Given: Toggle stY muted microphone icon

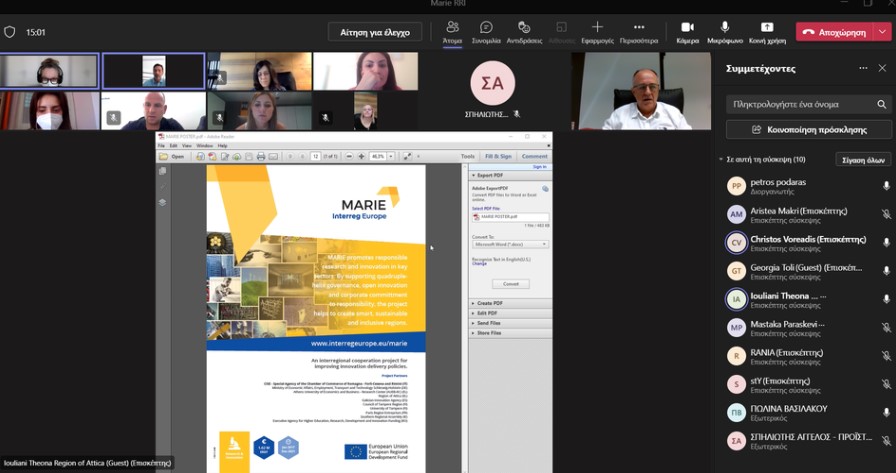Looking at the screenshot, I should 886,384.
